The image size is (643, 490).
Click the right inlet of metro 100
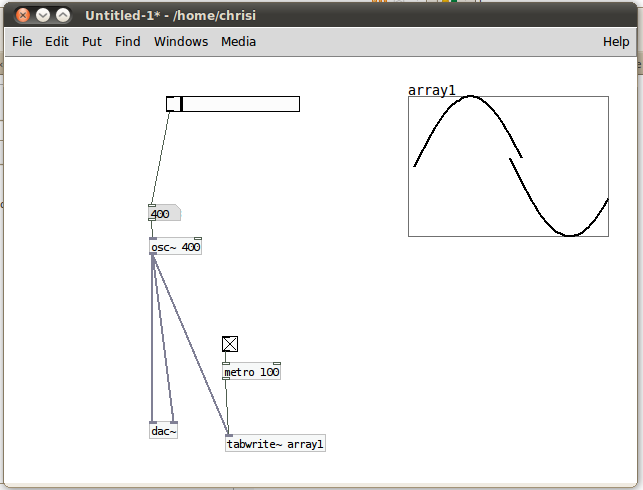tap(277, 363)
